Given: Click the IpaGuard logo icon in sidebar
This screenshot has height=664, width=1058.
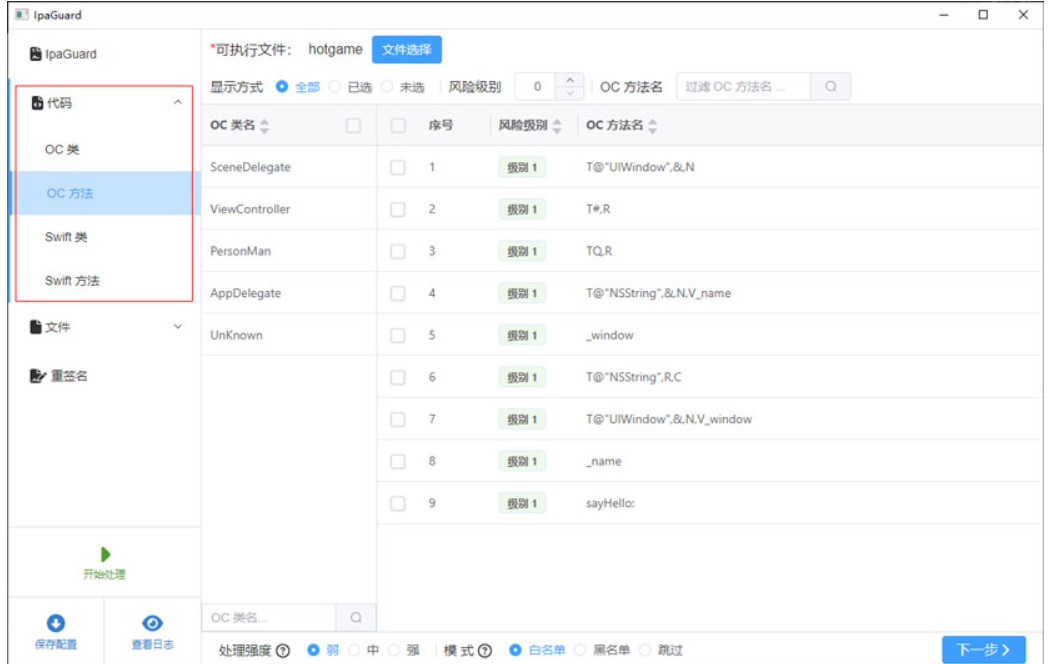Looking at the screenshot, I should 36,54.
